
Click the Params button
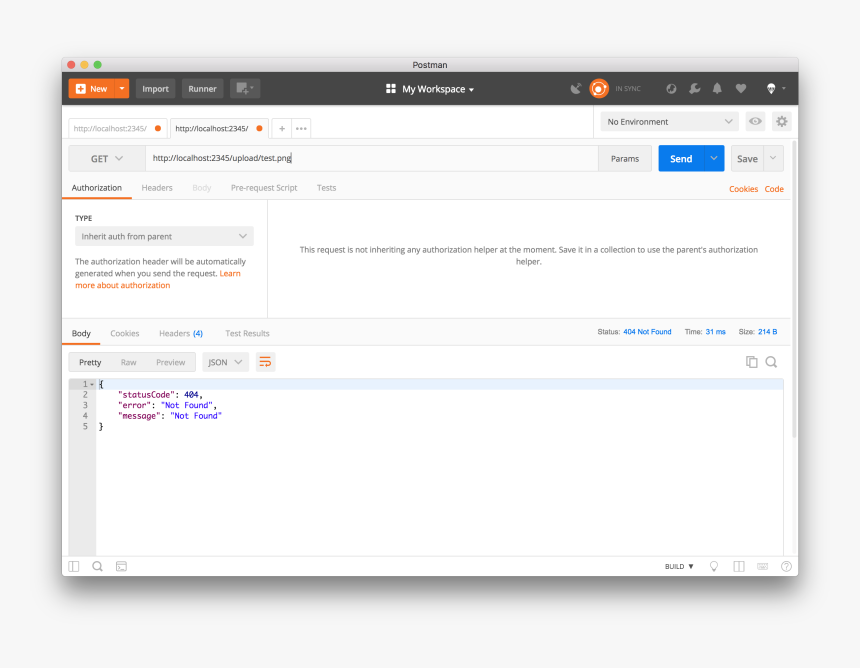pyautogui.click(x=625, y=158)
